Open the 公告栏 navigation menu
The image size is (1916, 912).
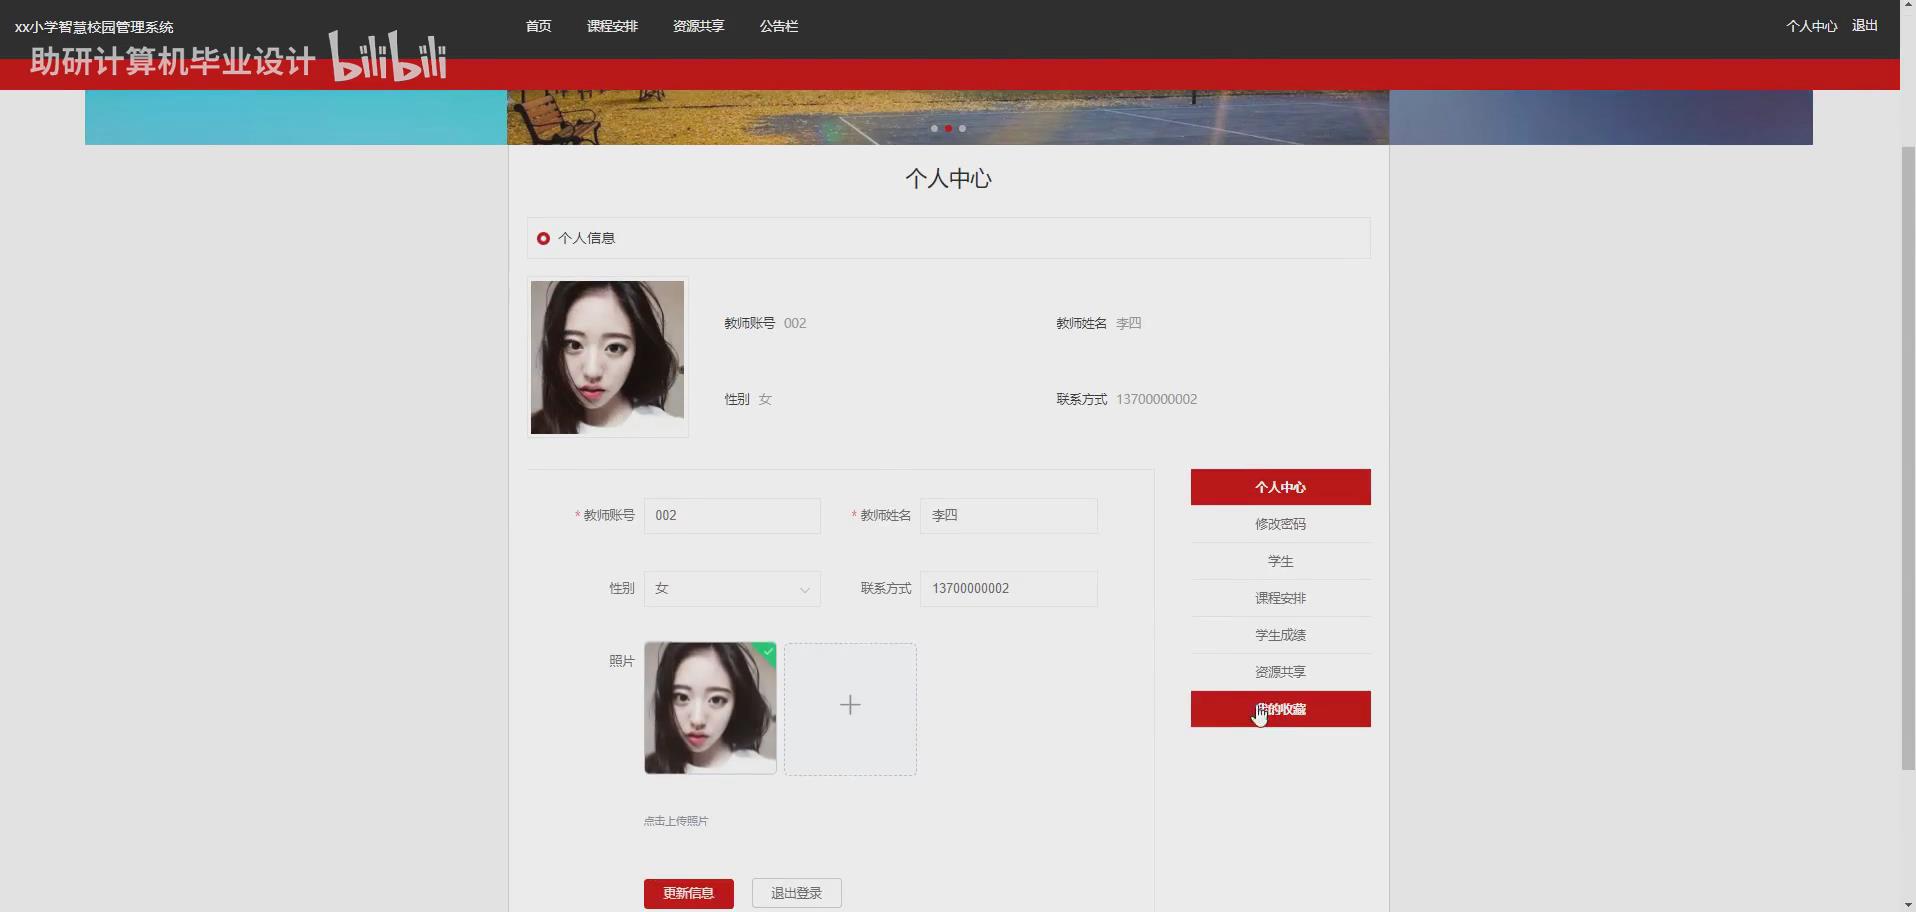(778, 26)
